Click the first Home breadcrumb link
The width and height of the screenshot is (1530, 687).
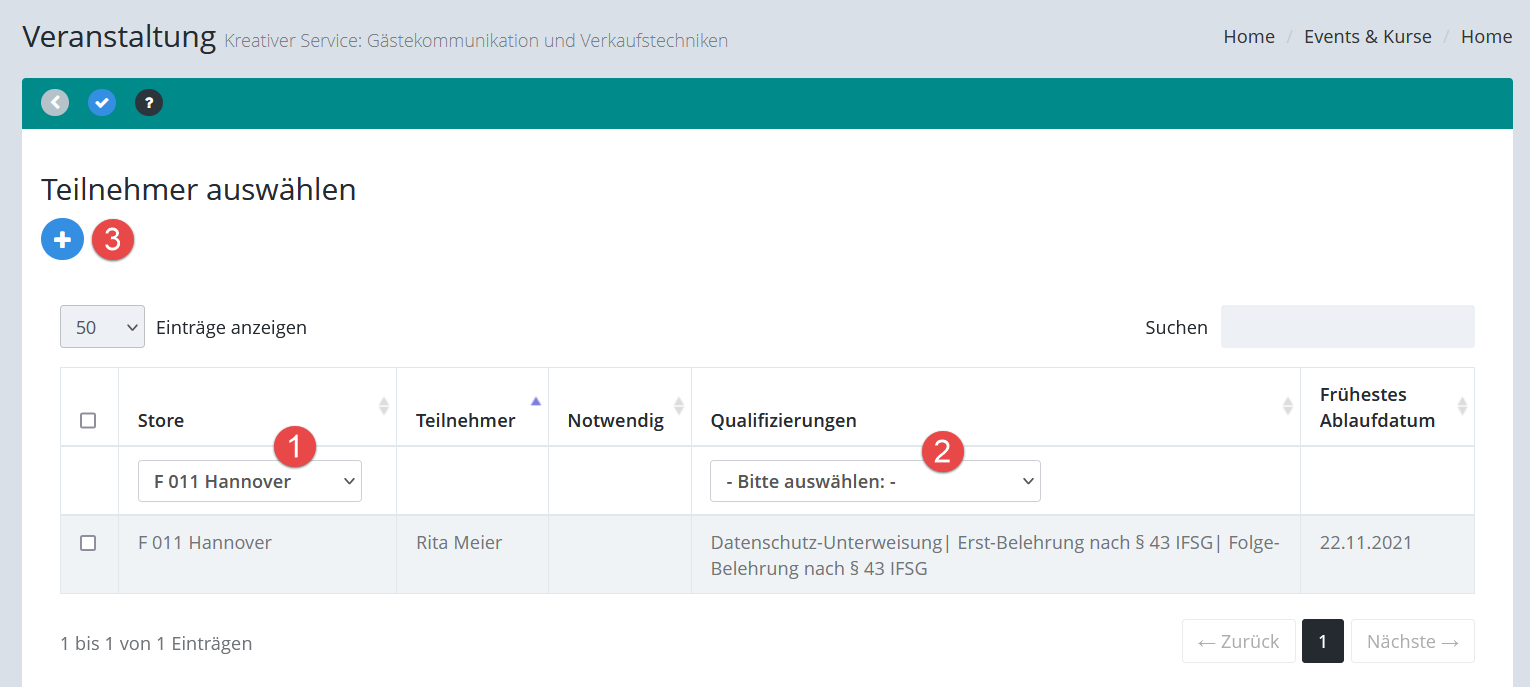pyautogui.click(x=1249, y=37)
